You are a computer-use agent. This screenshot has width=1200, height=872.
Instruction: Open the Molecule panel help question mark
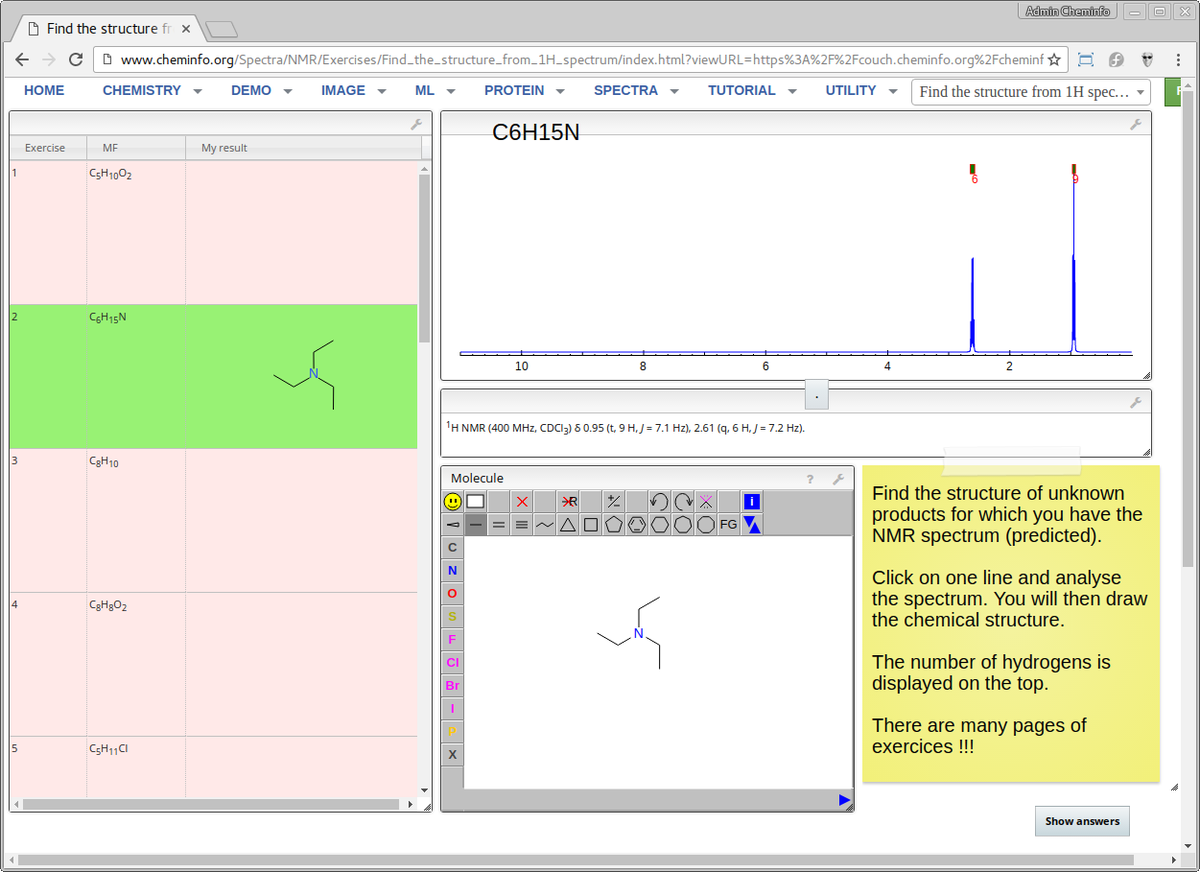pyautogui.click(x=811, y=478)
